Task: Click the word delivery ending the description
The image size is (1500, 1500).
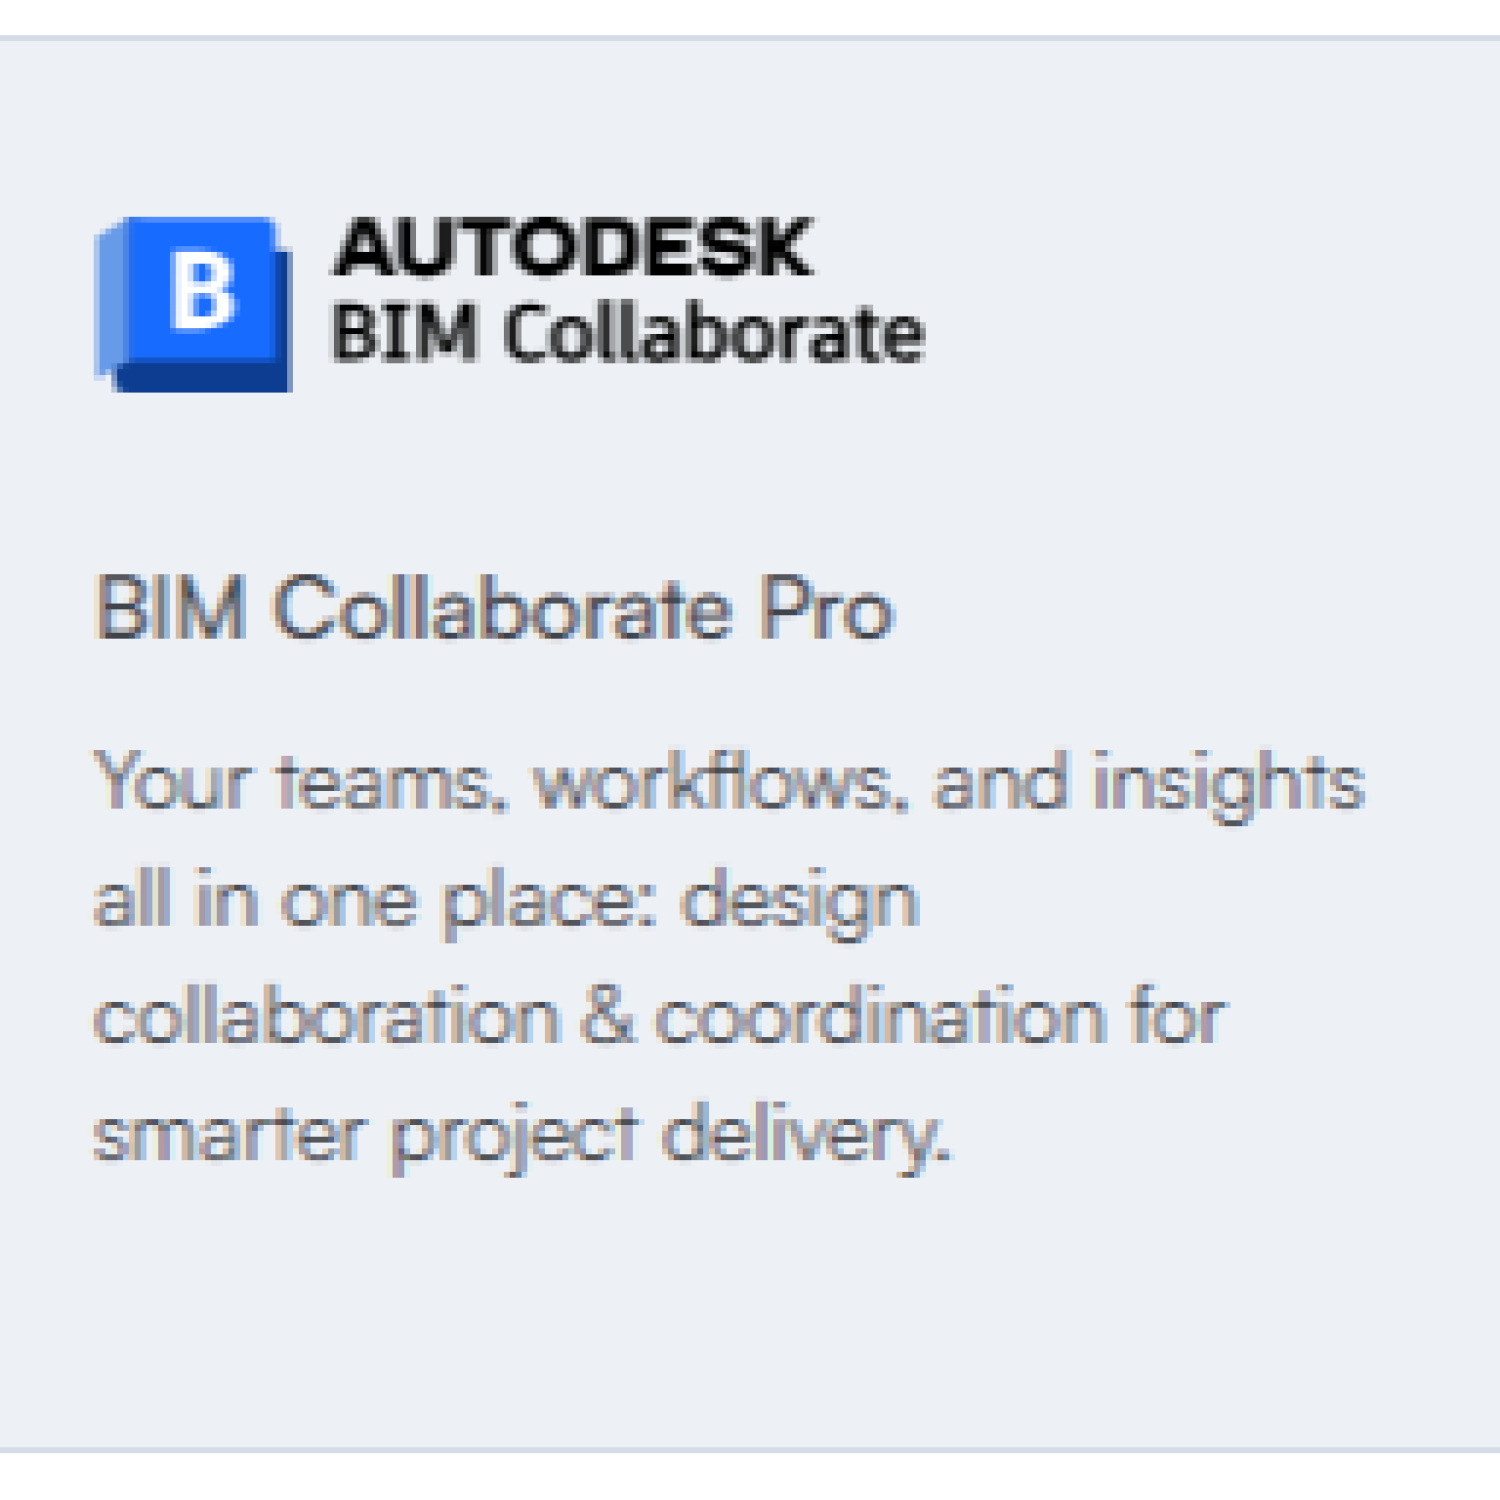Action: (803, 1136)
